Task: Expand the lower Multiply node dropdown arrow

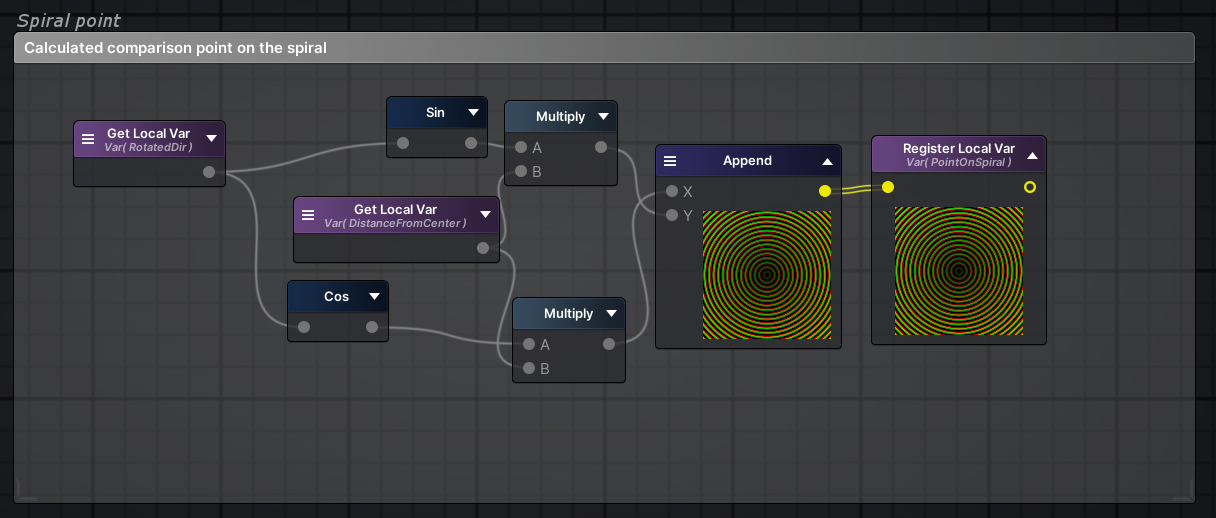Action: coord(611,314)
